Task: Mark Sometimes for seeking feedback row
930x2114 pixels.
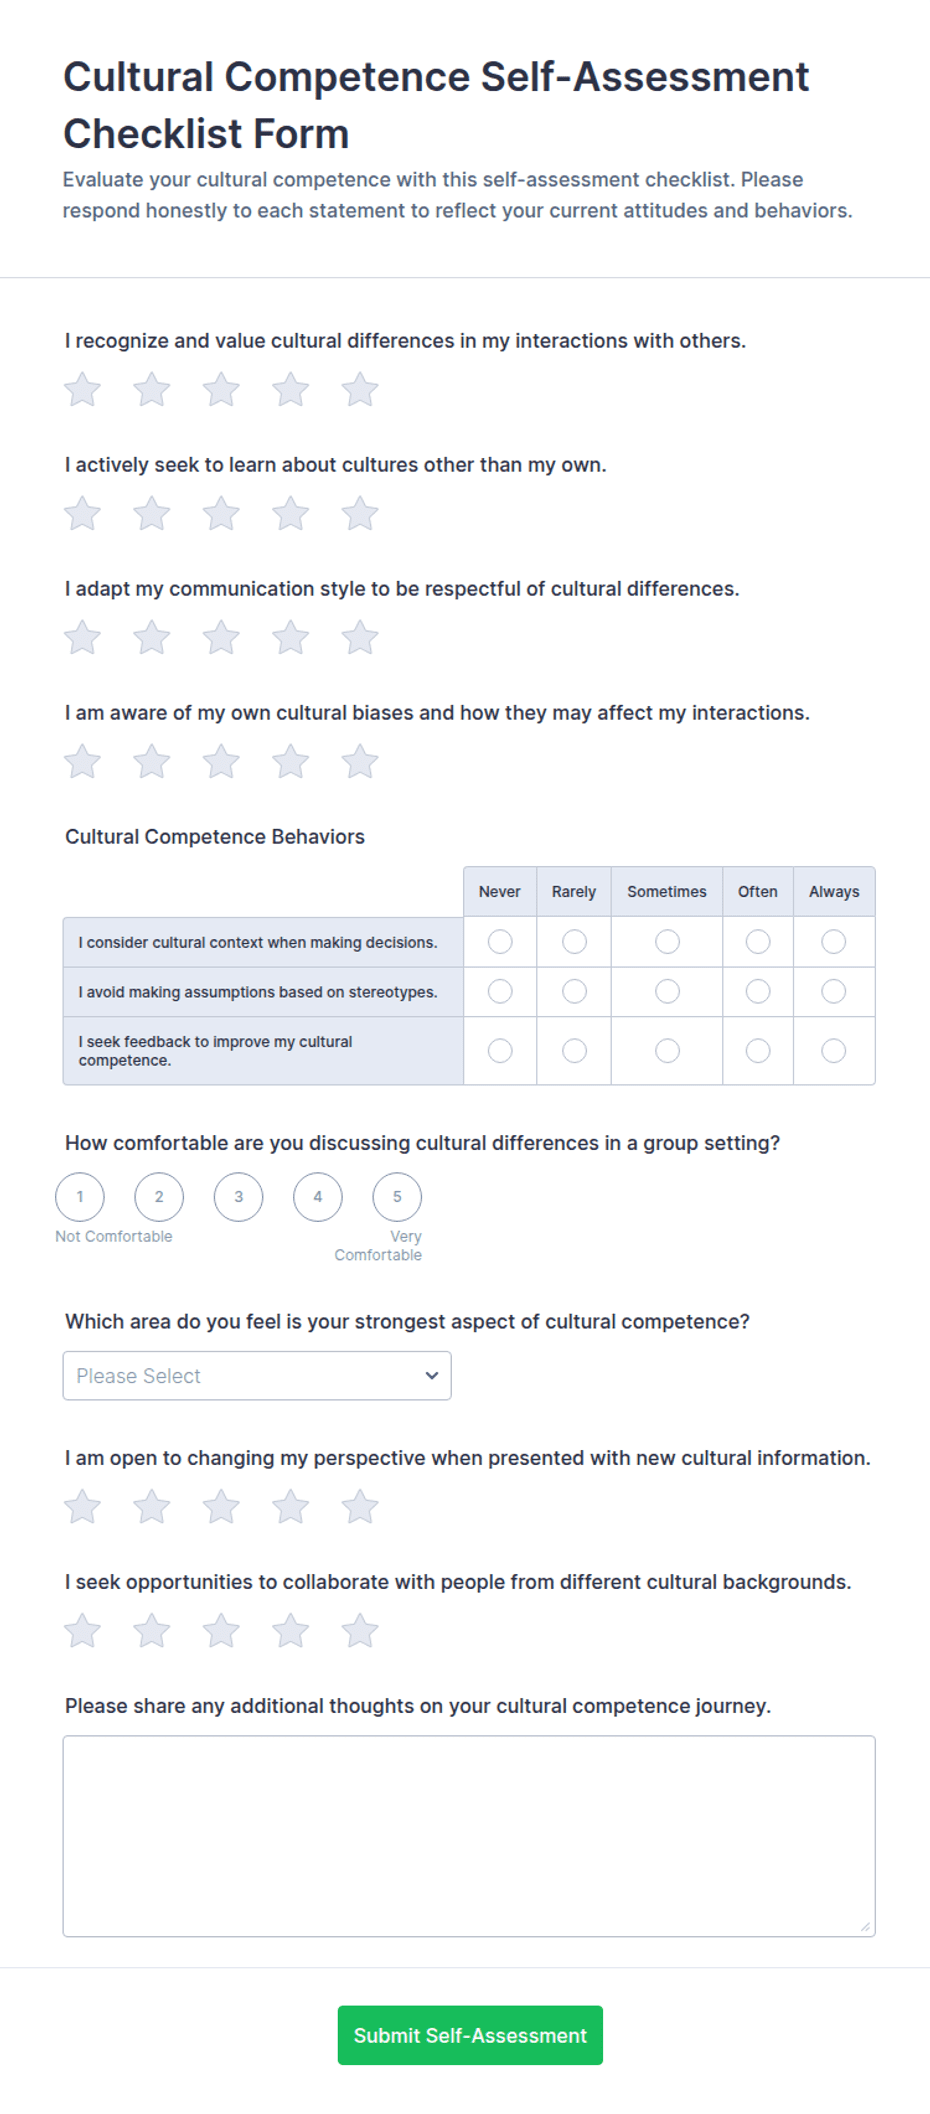Action: point(667,1051)
